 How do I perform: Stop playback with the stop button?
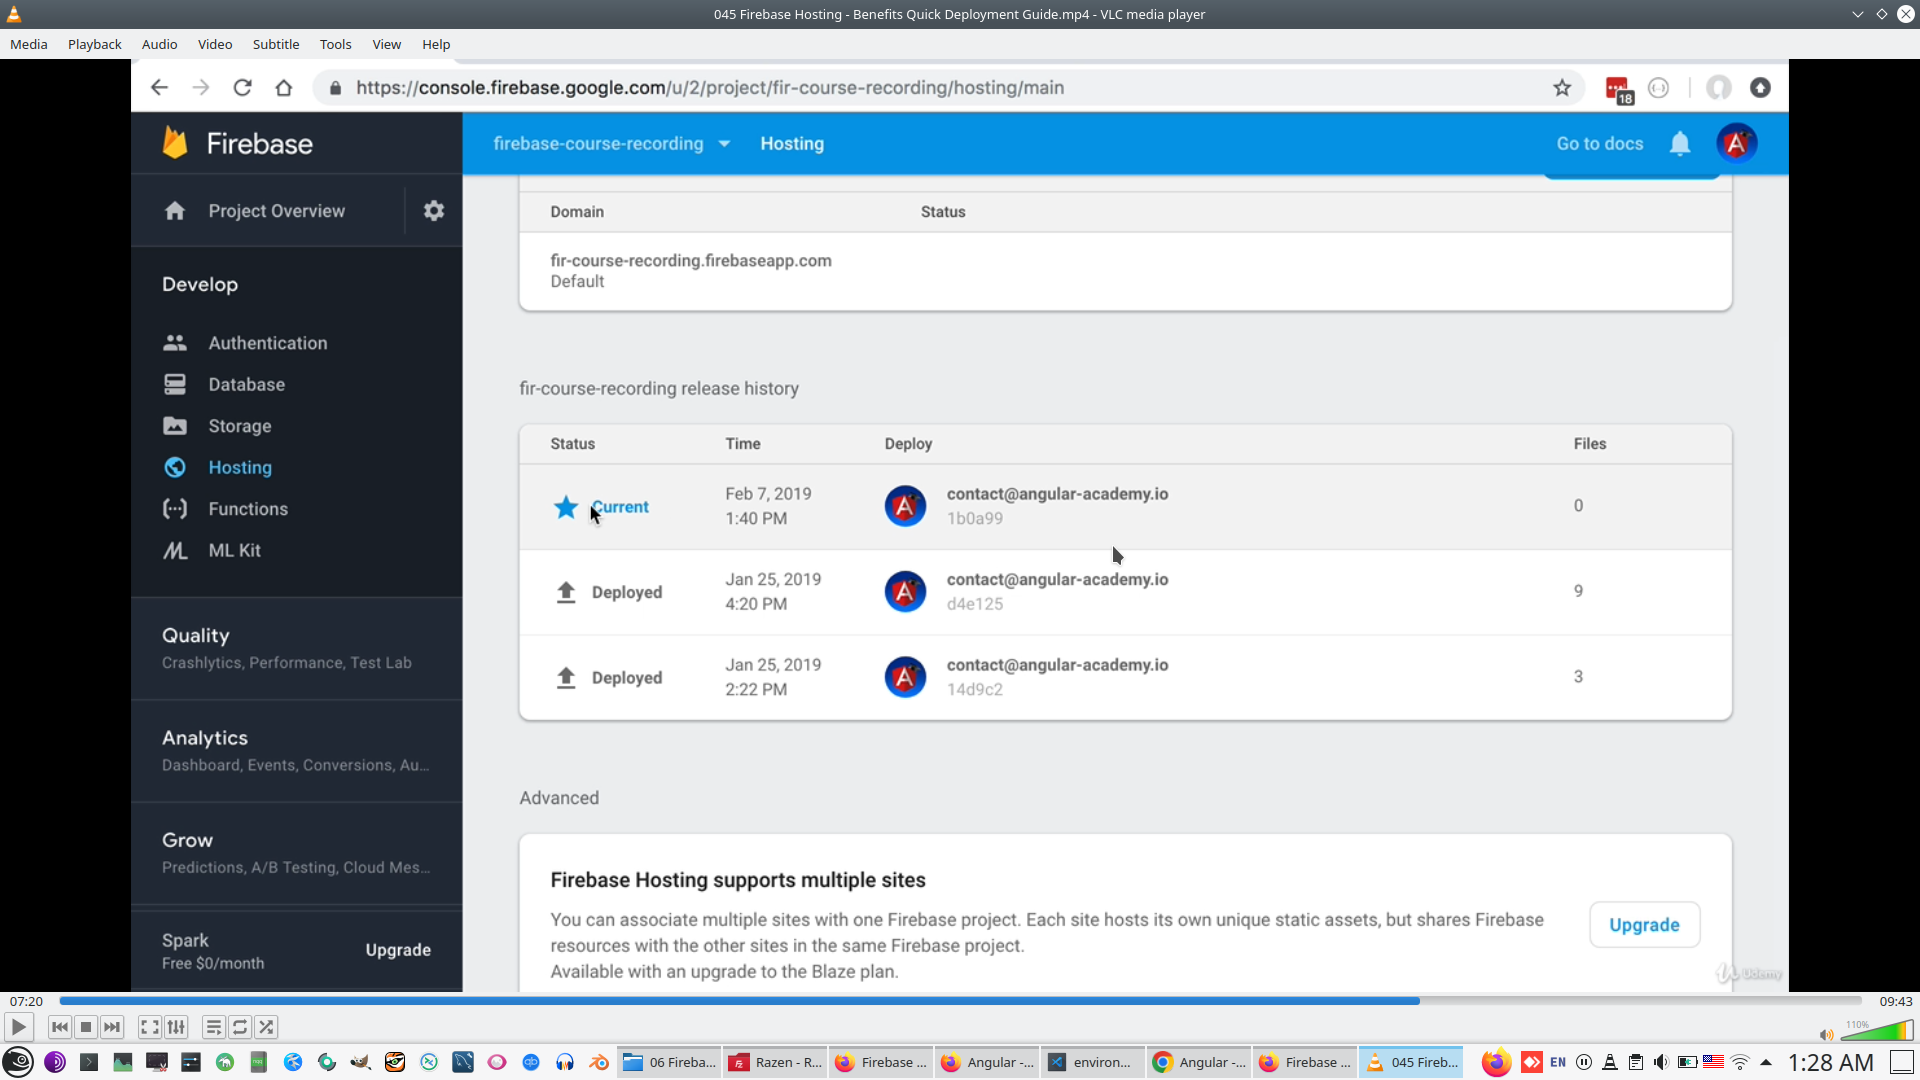pos(86,1027)
